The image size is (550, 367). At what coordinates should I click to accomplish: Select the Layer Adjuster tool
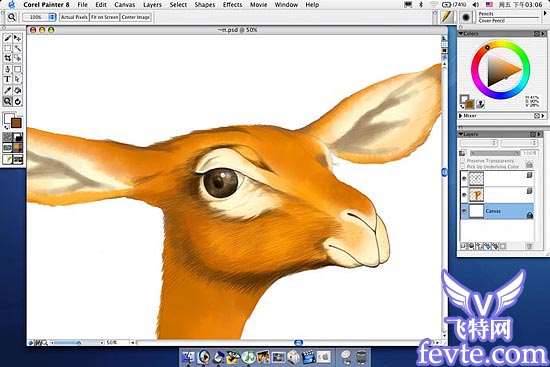click(x=18, y=38)
